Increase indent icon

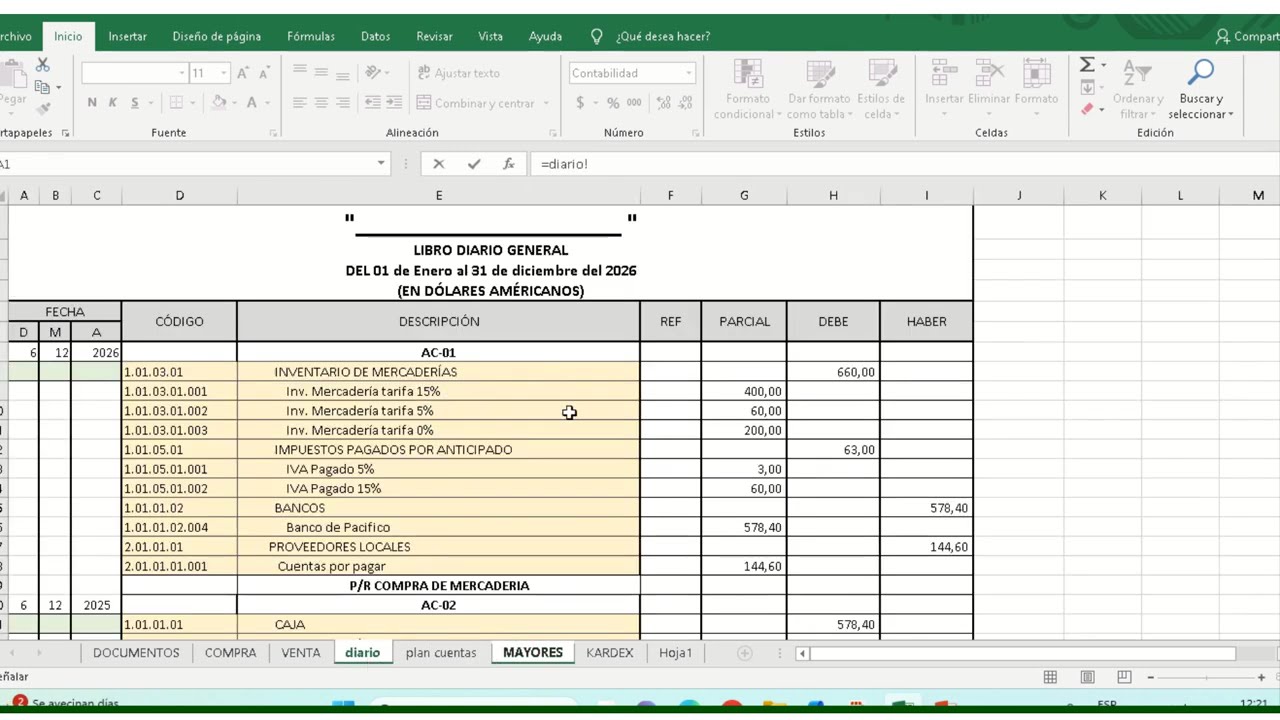(393, 103)
